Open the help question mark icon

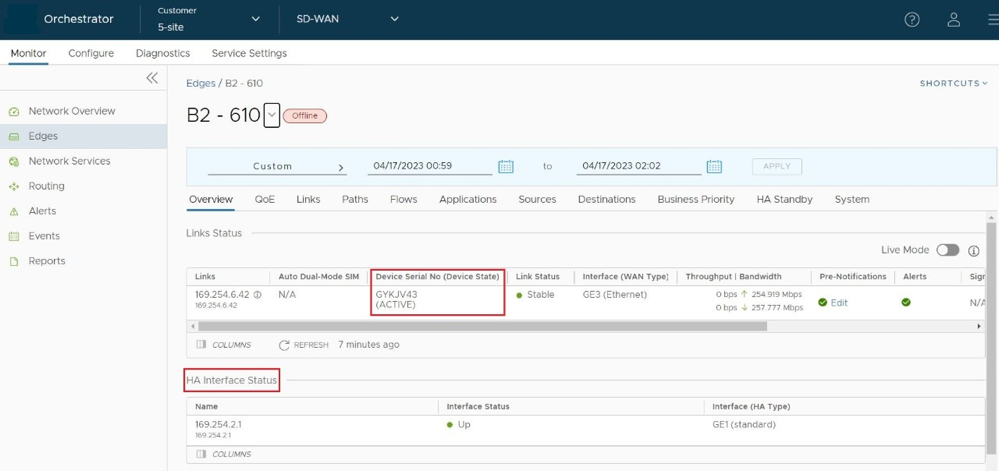click(911, 19)
